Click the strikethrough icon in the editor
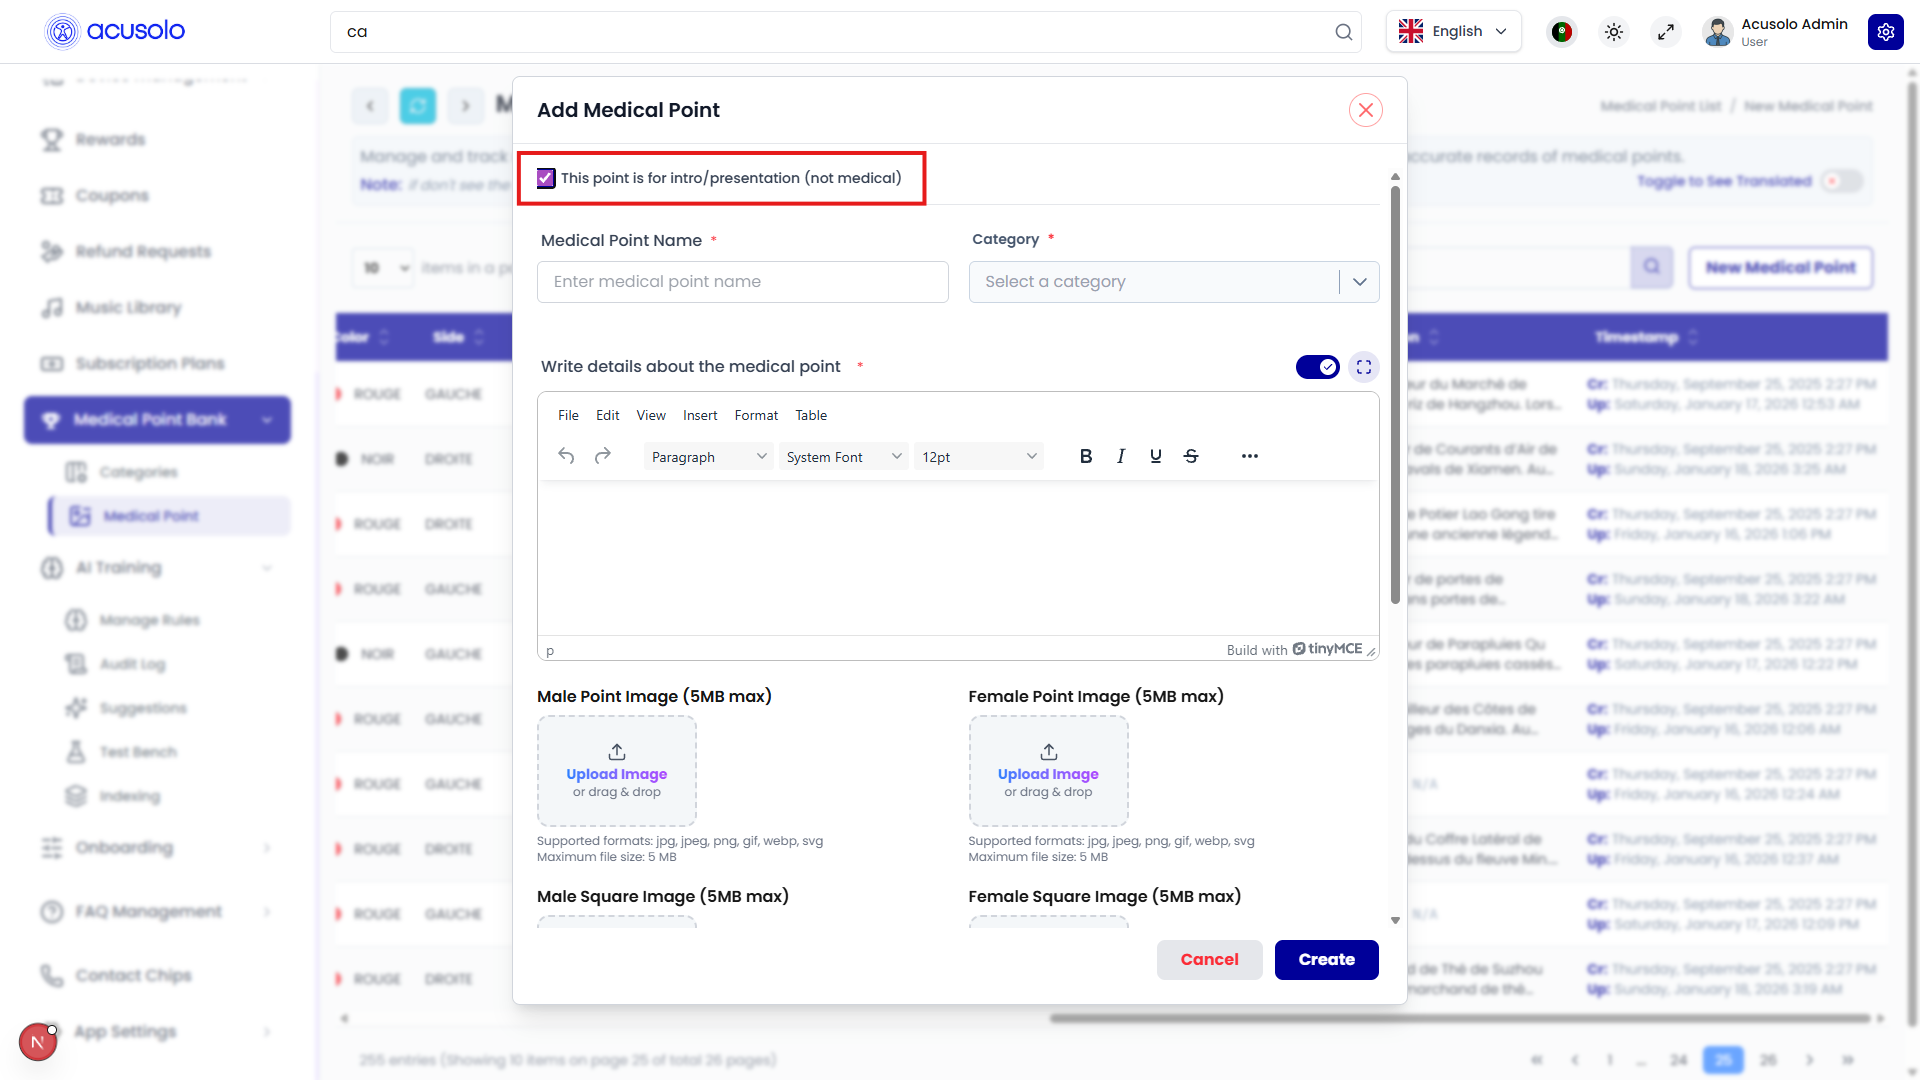 tap(1191, 456)
